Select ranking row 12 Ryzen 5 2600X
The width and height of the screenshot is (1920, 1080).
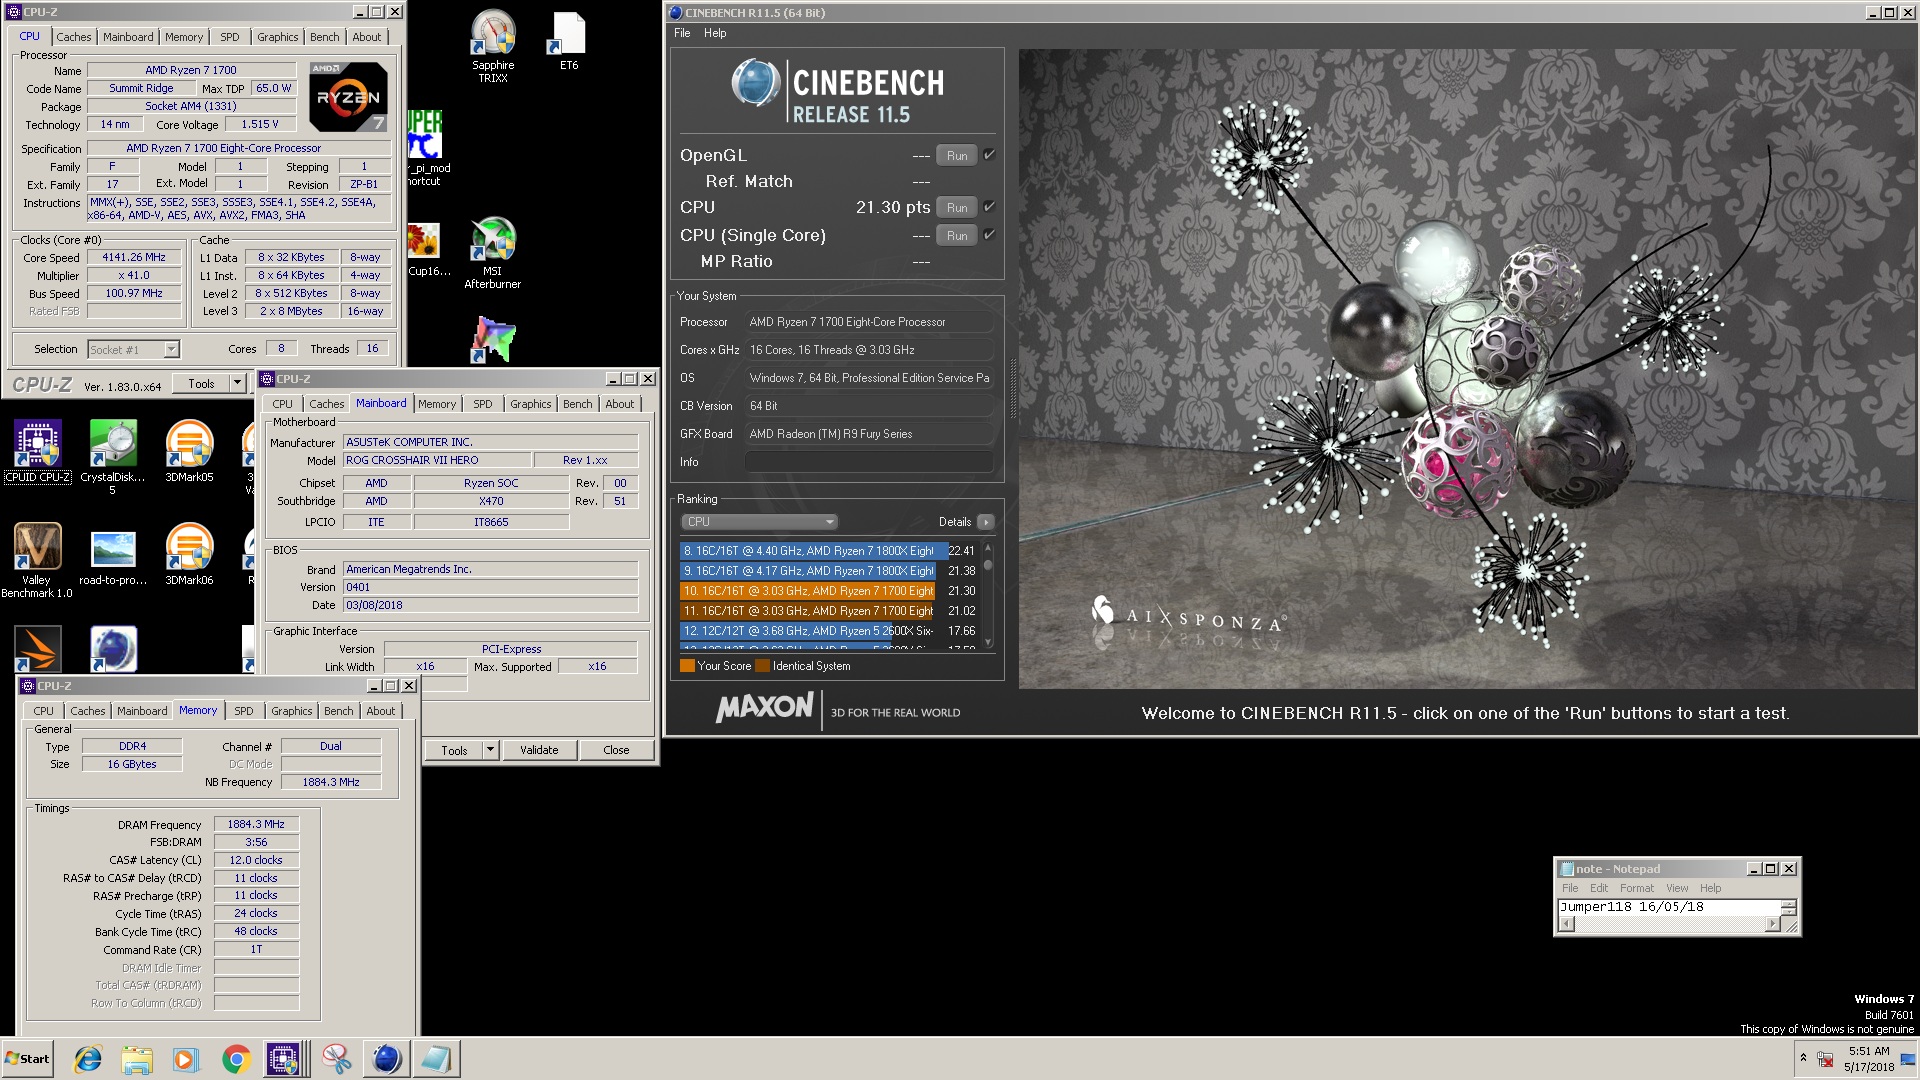click(x=828, y=631)
